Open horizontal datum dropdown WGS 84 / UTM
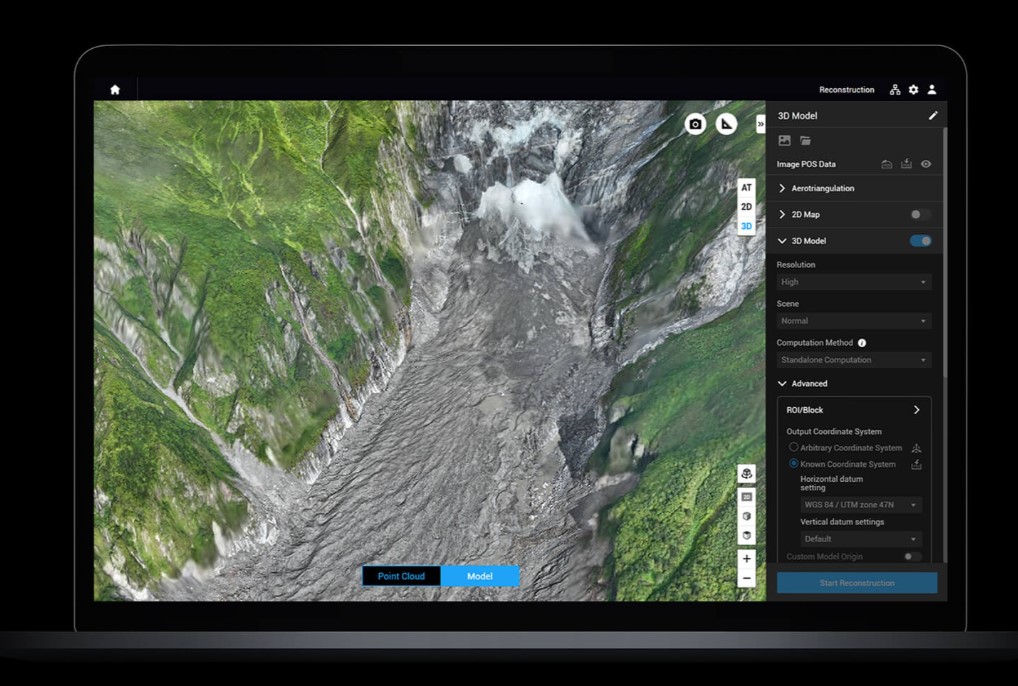1018x686 pixels. pos(859,505)
